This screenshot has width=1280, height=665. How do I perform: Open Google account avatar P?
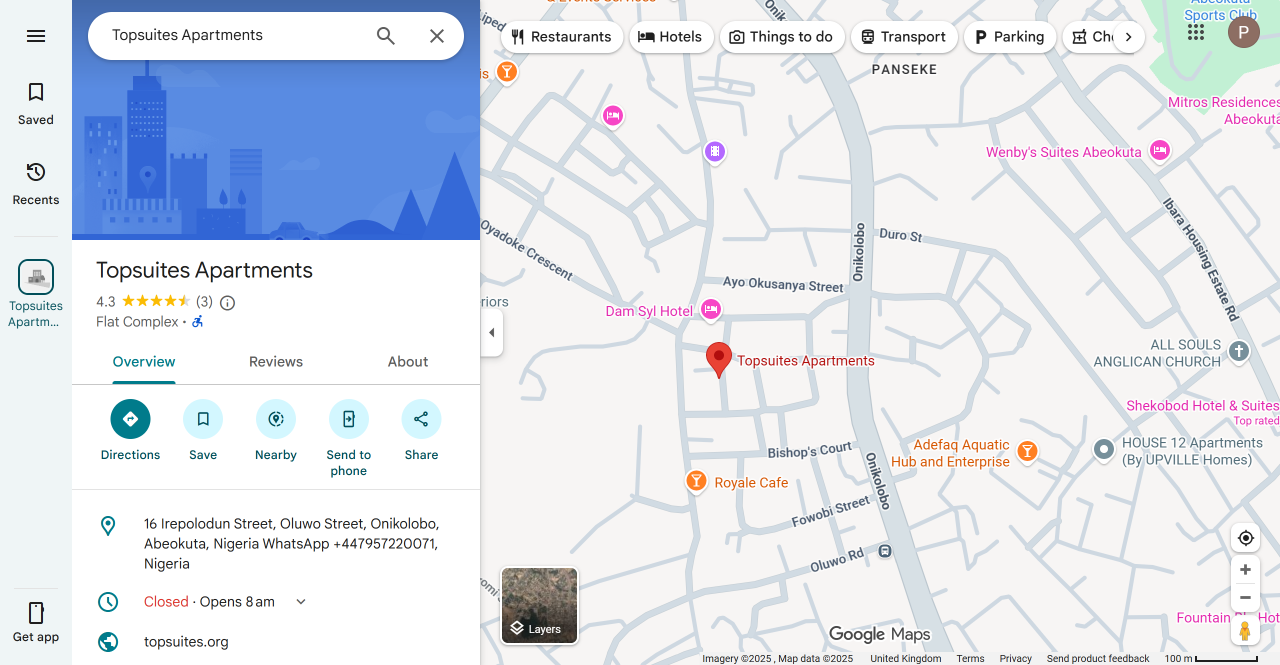pos(1244,33)
